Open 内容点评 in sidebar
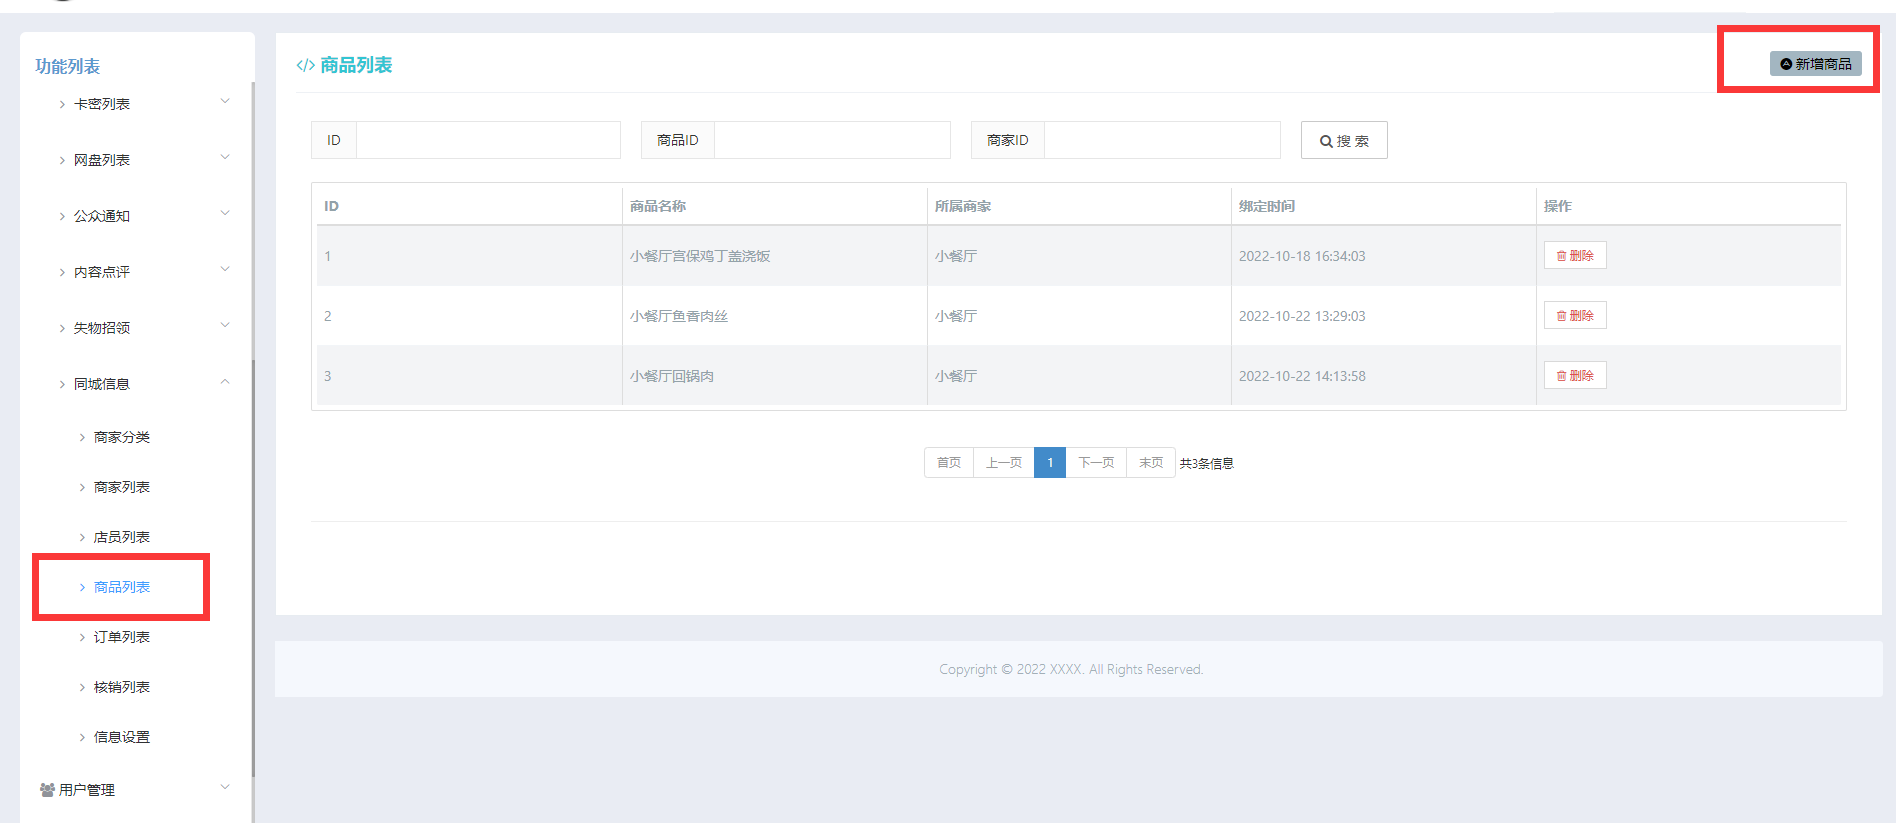The image size is (1896, 823). point(101,272)
